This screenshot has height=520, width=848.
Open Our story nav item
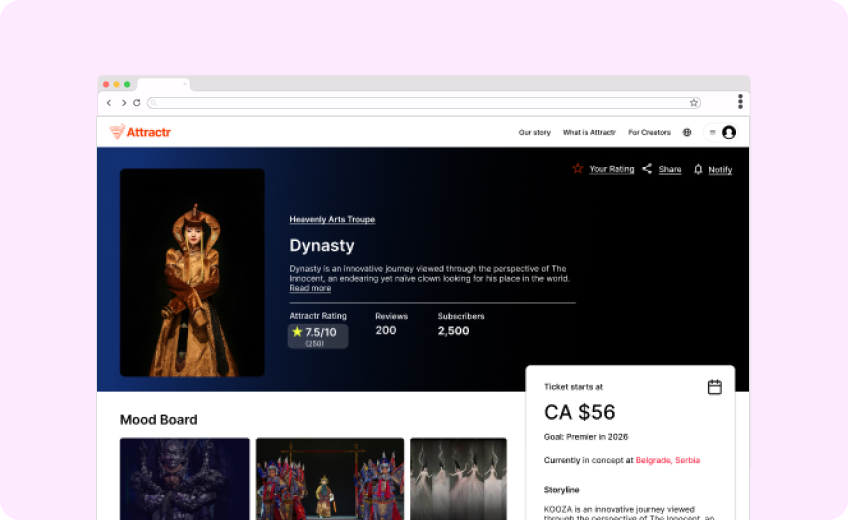click(x=534, y=132)
